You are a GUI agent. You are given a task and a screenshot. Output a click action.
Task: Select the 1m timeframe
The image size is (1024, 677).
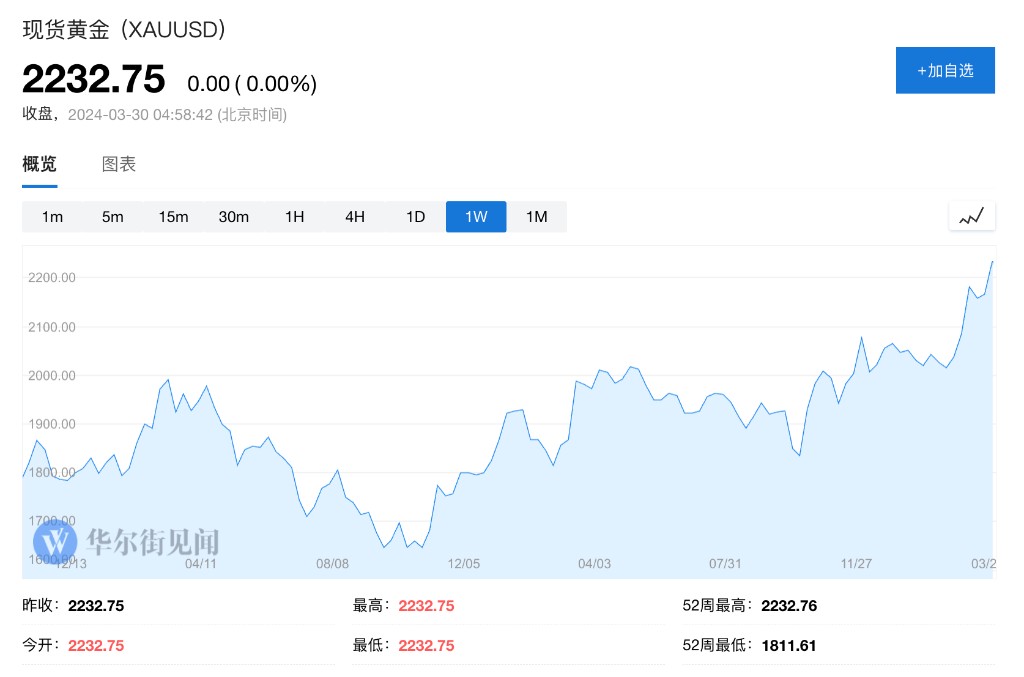coord(52,217)
